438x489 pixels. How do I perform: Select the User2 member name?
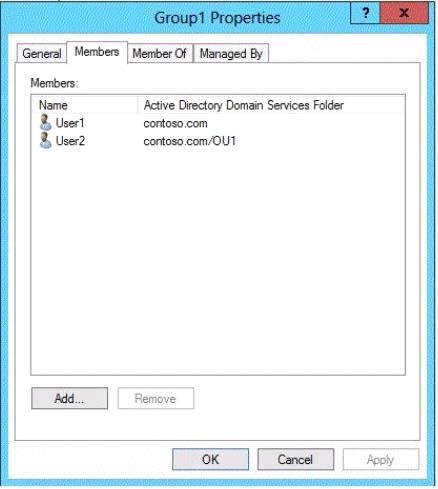click(70, 141)
